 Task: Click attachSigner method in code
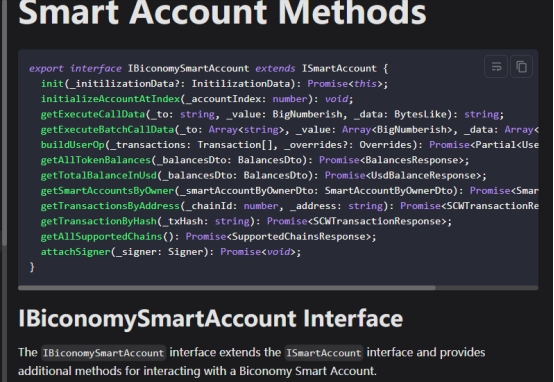[x=76, y=252]
